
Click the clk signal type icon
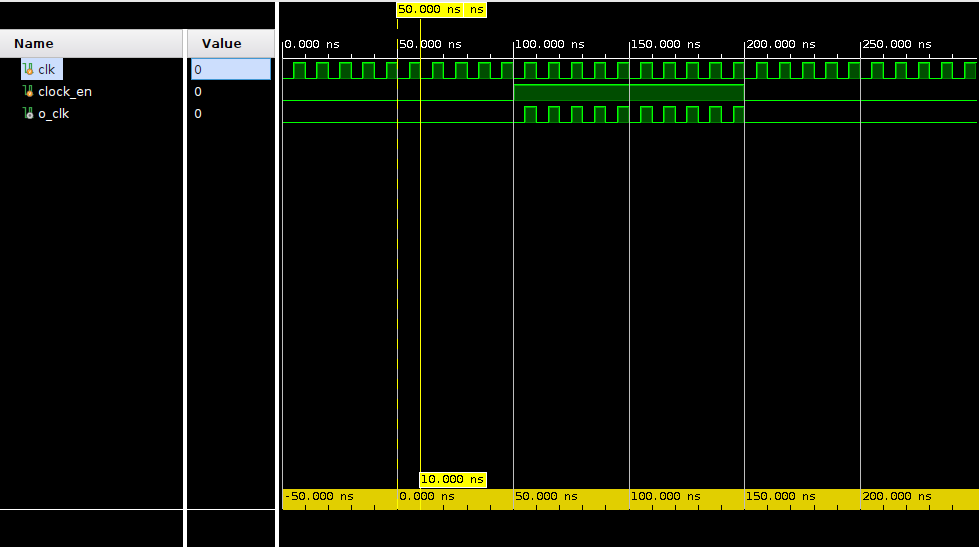tap(28, 69)
